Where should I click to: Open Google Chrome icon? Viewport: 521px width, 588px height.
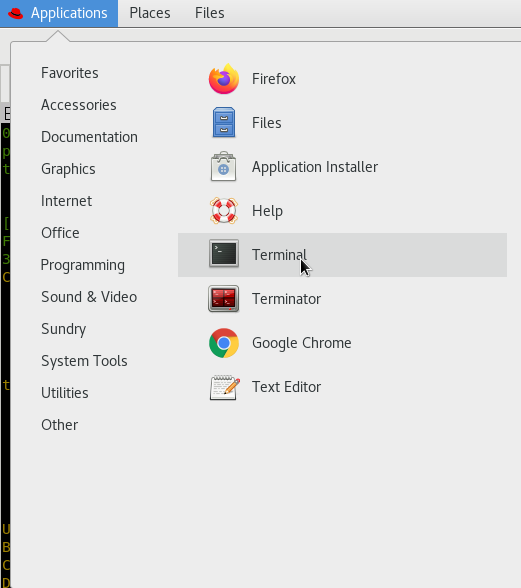click(224, 343)
